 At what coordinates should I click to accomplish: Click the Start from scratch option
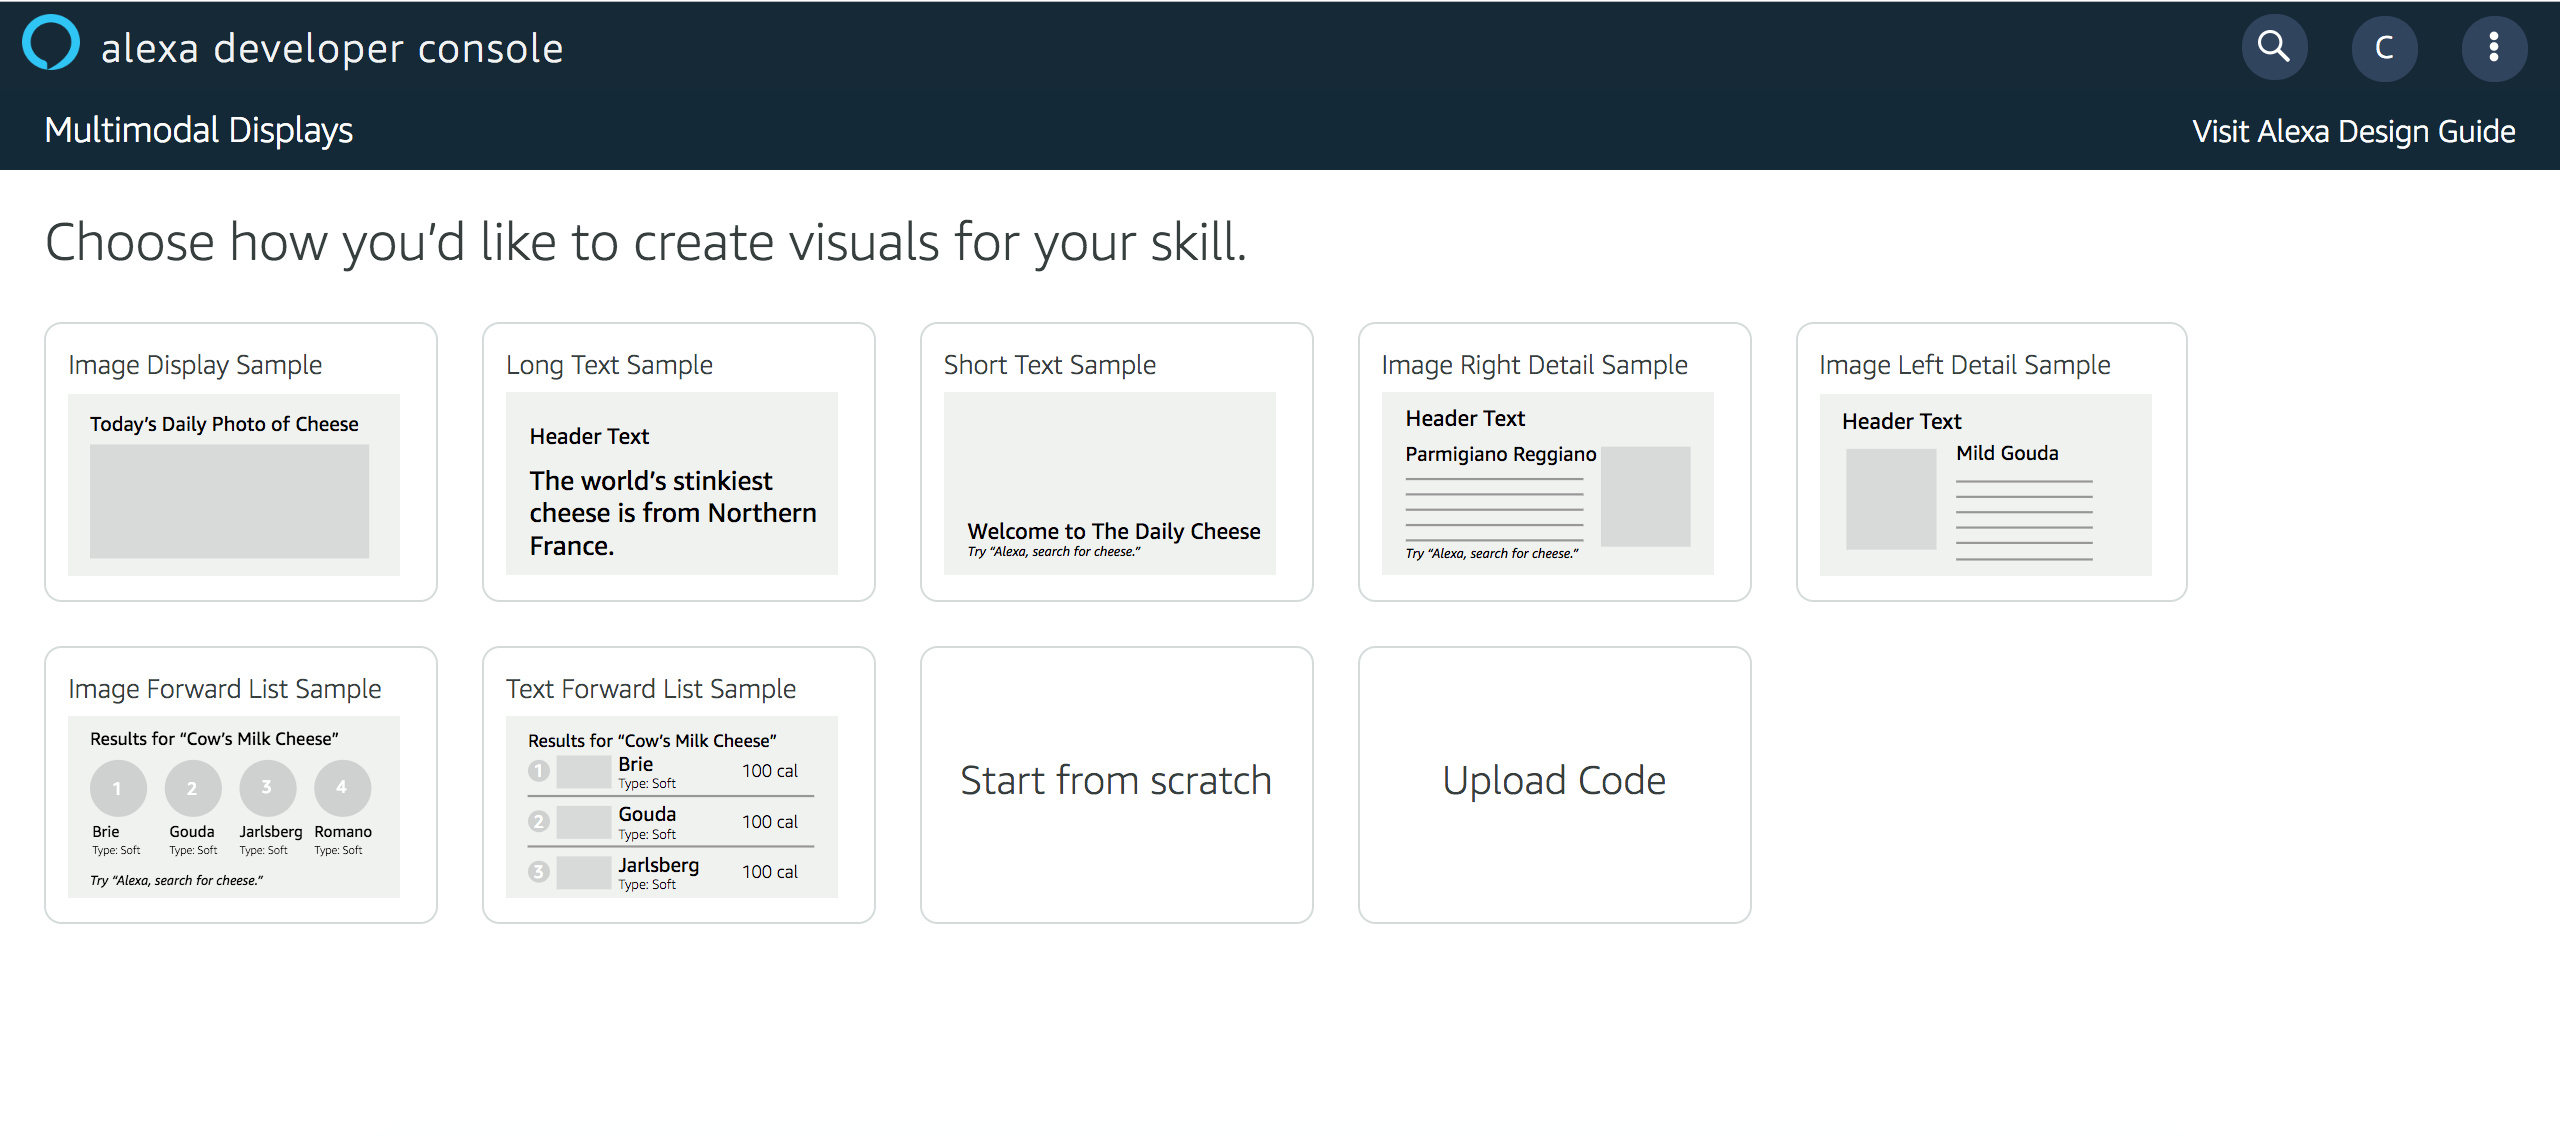[x=1116, y=782]
